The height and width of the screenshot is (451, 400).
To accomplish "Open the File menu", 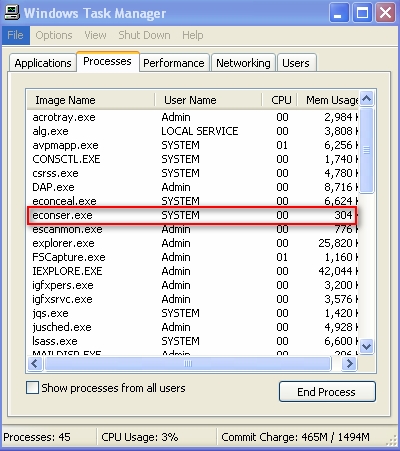I will point(15,35).
